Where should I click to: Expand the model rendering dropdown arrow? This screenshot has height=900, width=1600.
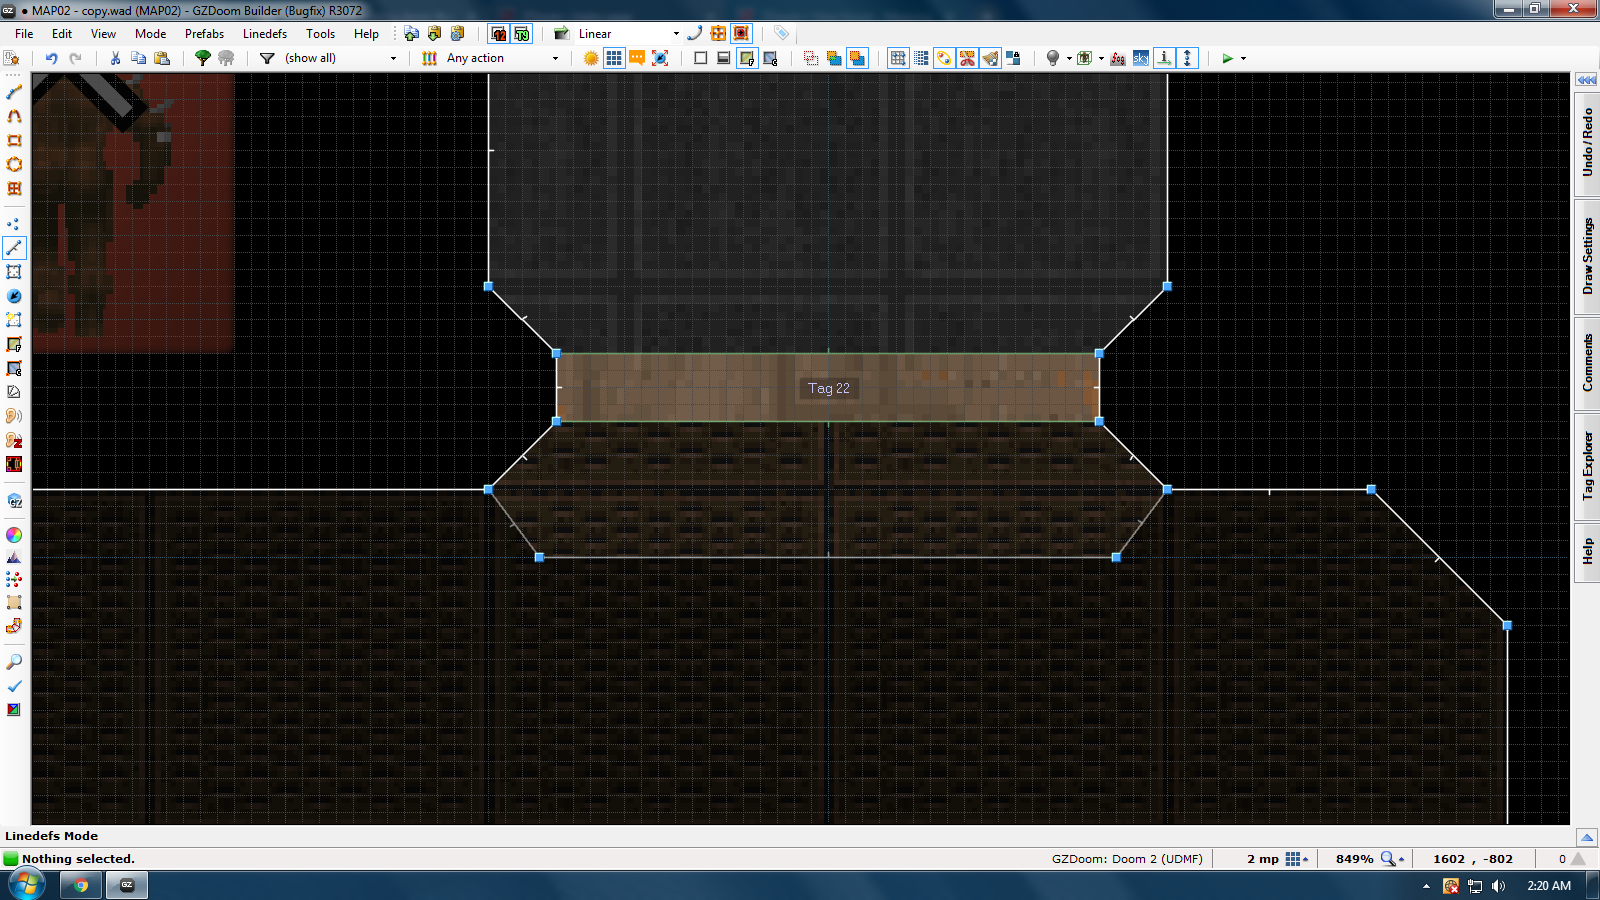click(1101, 58)
